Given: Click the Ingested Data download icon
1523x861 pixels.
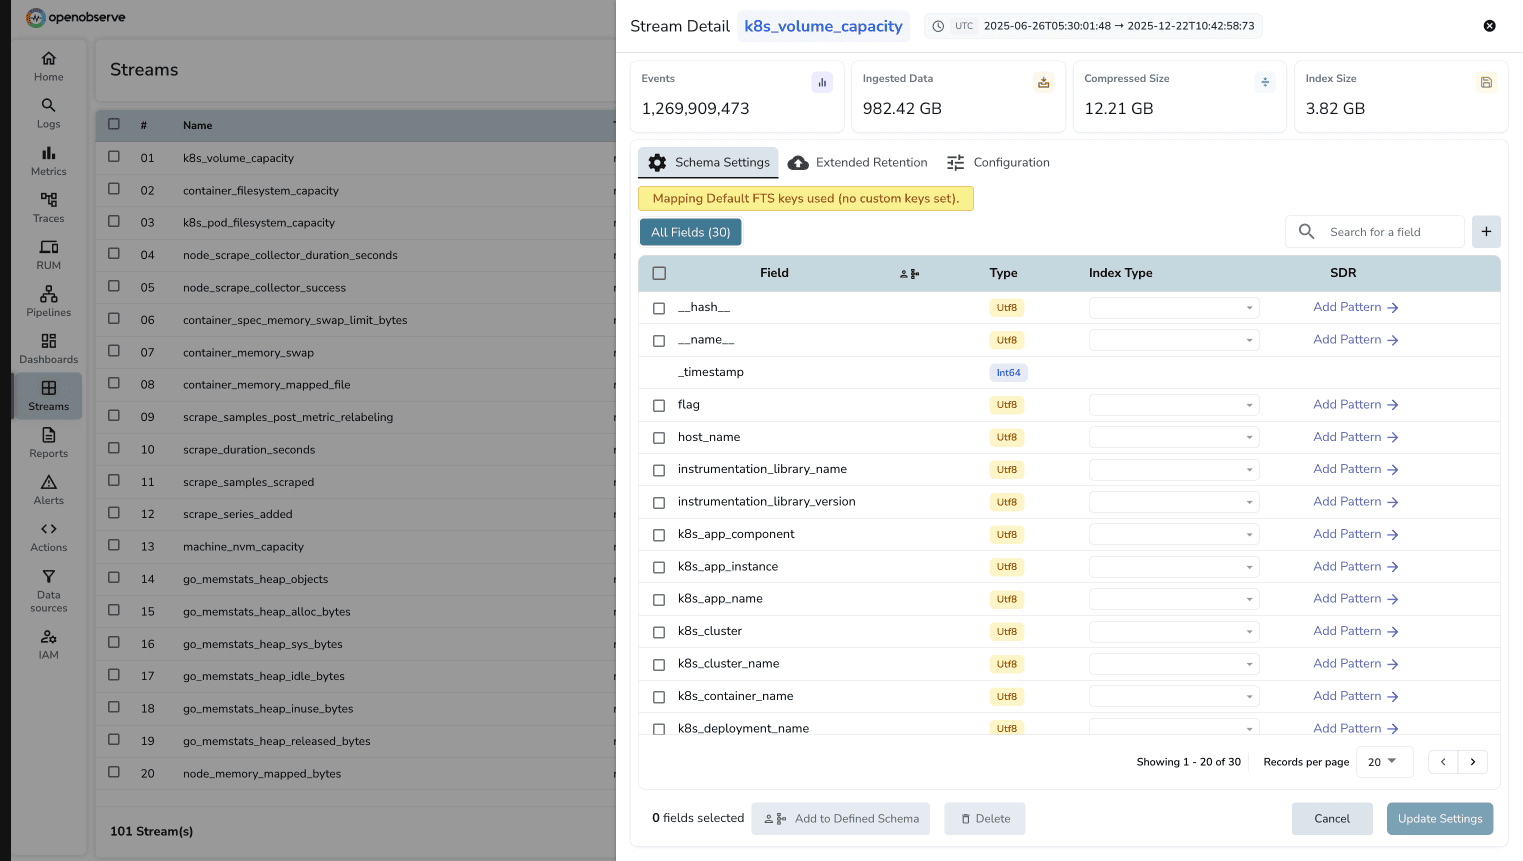Looking at the screenshot, I should [1043, 82].
